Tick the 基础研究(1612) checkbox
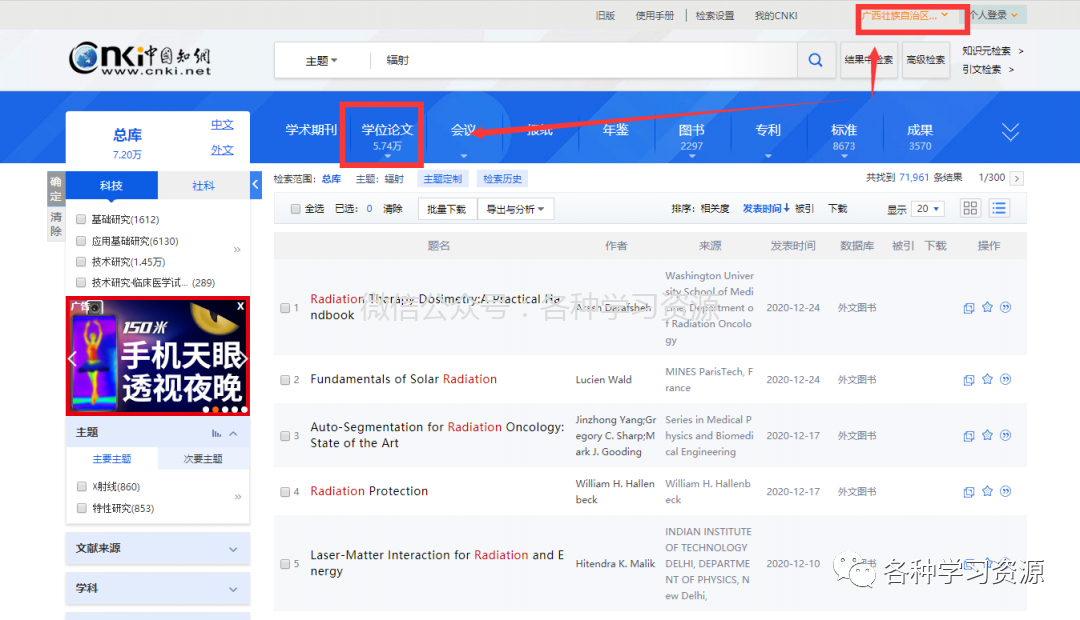This screenshot has height=620, width=1080. pos(81,219)
